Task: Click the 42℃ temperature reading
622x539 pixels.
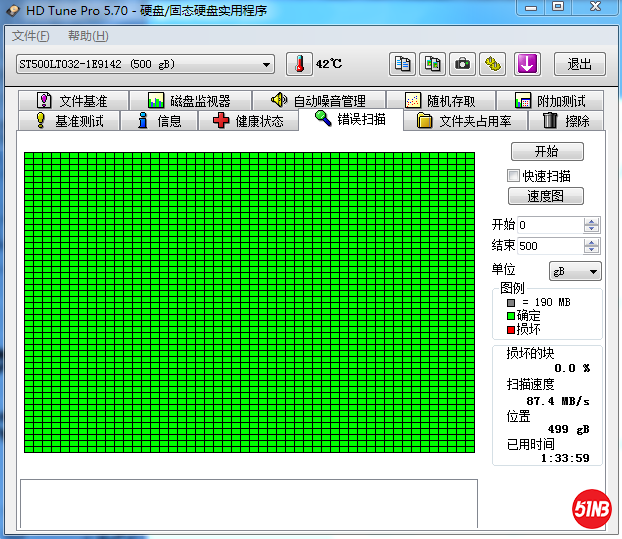Action: pyautogui.click(x=329, y=64)
